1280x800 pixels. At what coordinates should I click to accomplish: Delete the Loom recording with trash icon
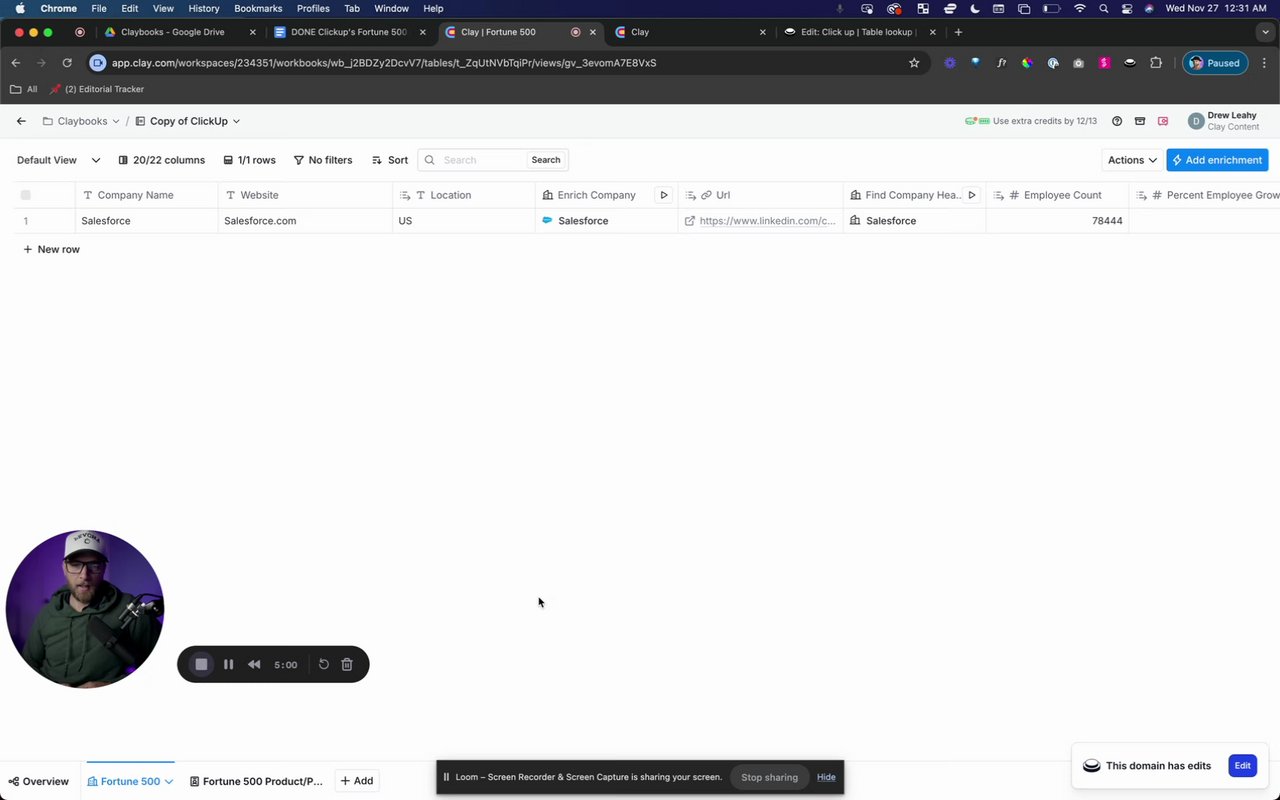point(347,664)
